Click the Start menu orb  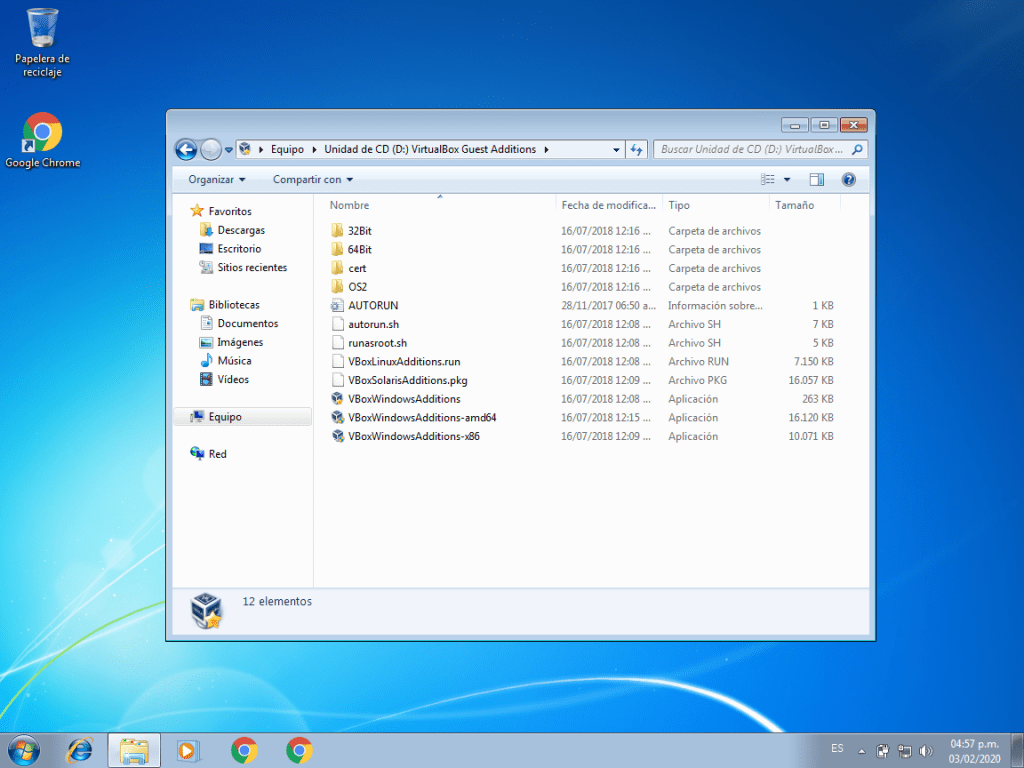(x=24, y=750)
